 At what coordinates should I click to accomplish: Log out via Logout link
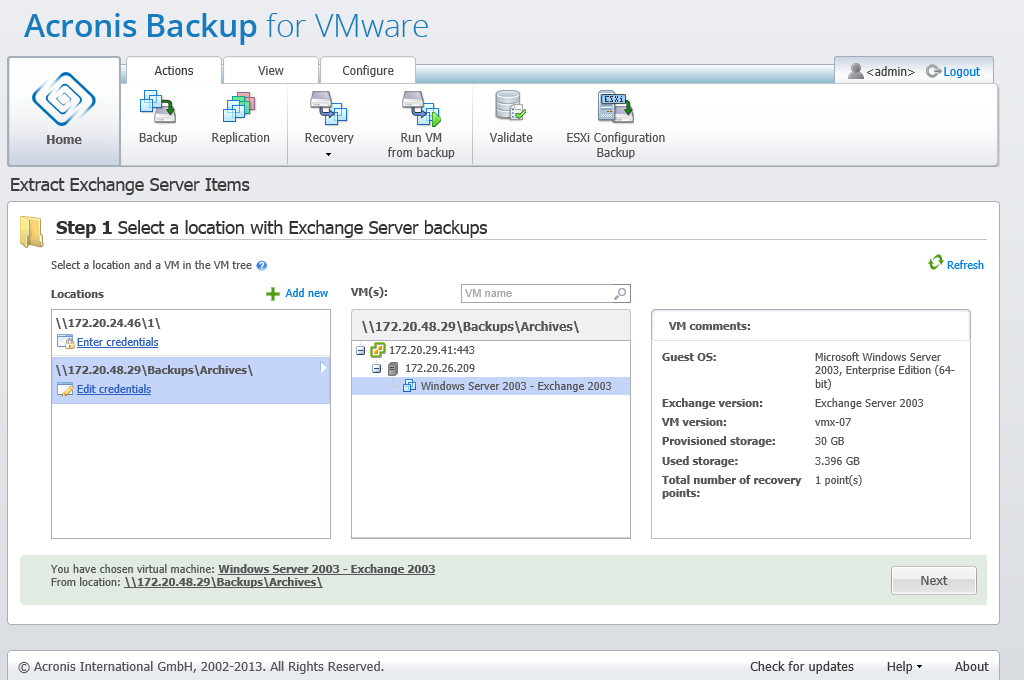(x=961, y=71)
